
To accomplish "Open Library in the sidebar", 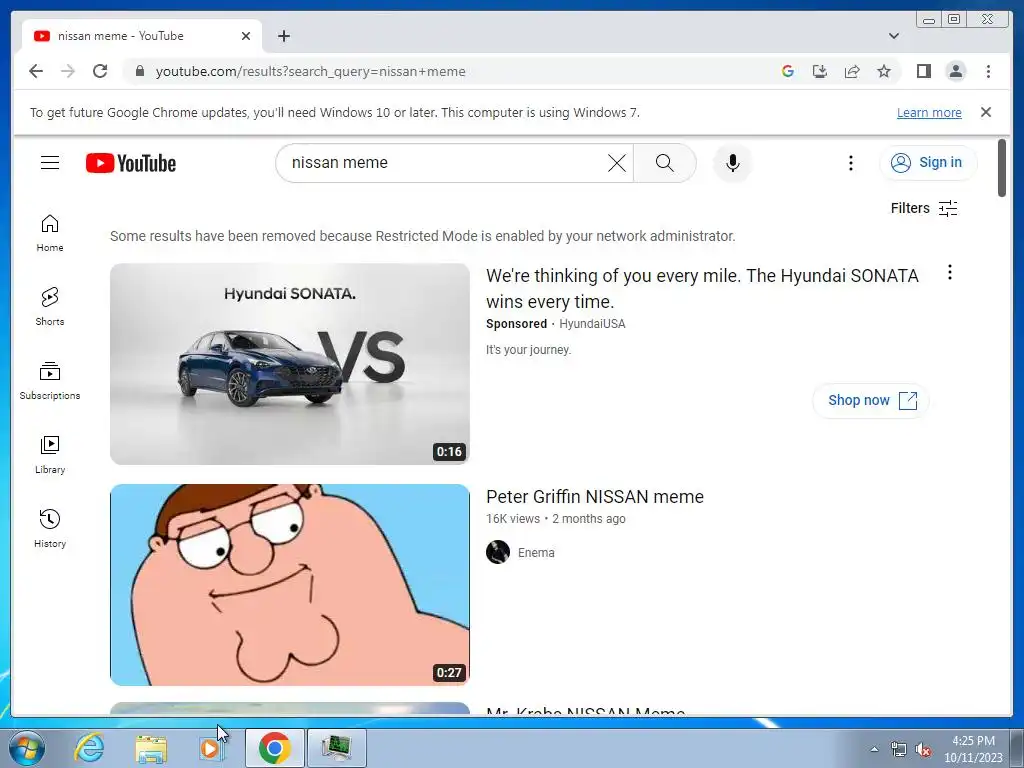I will [50, 455].
